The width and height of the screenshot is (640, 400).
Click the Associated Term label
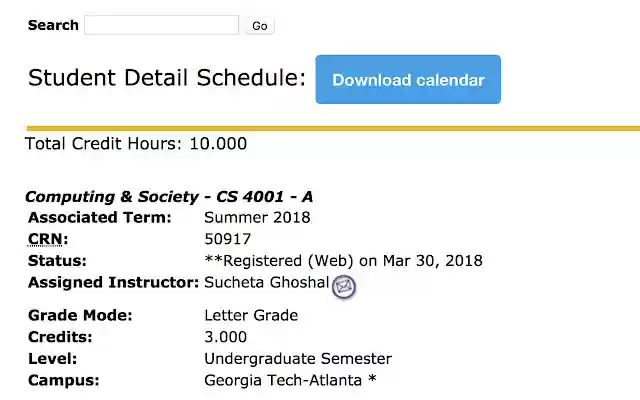tap(99, 217)
